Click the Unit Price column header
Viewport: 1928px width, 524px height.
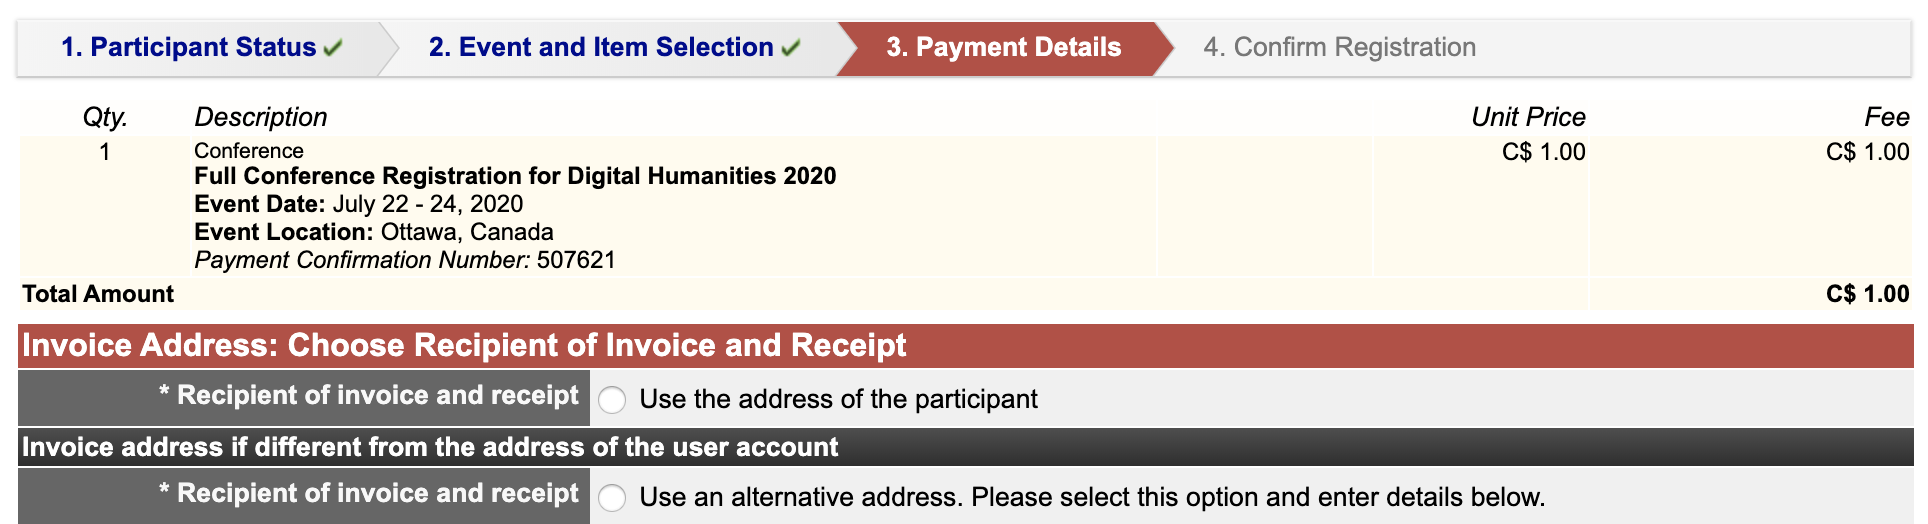1528,117
